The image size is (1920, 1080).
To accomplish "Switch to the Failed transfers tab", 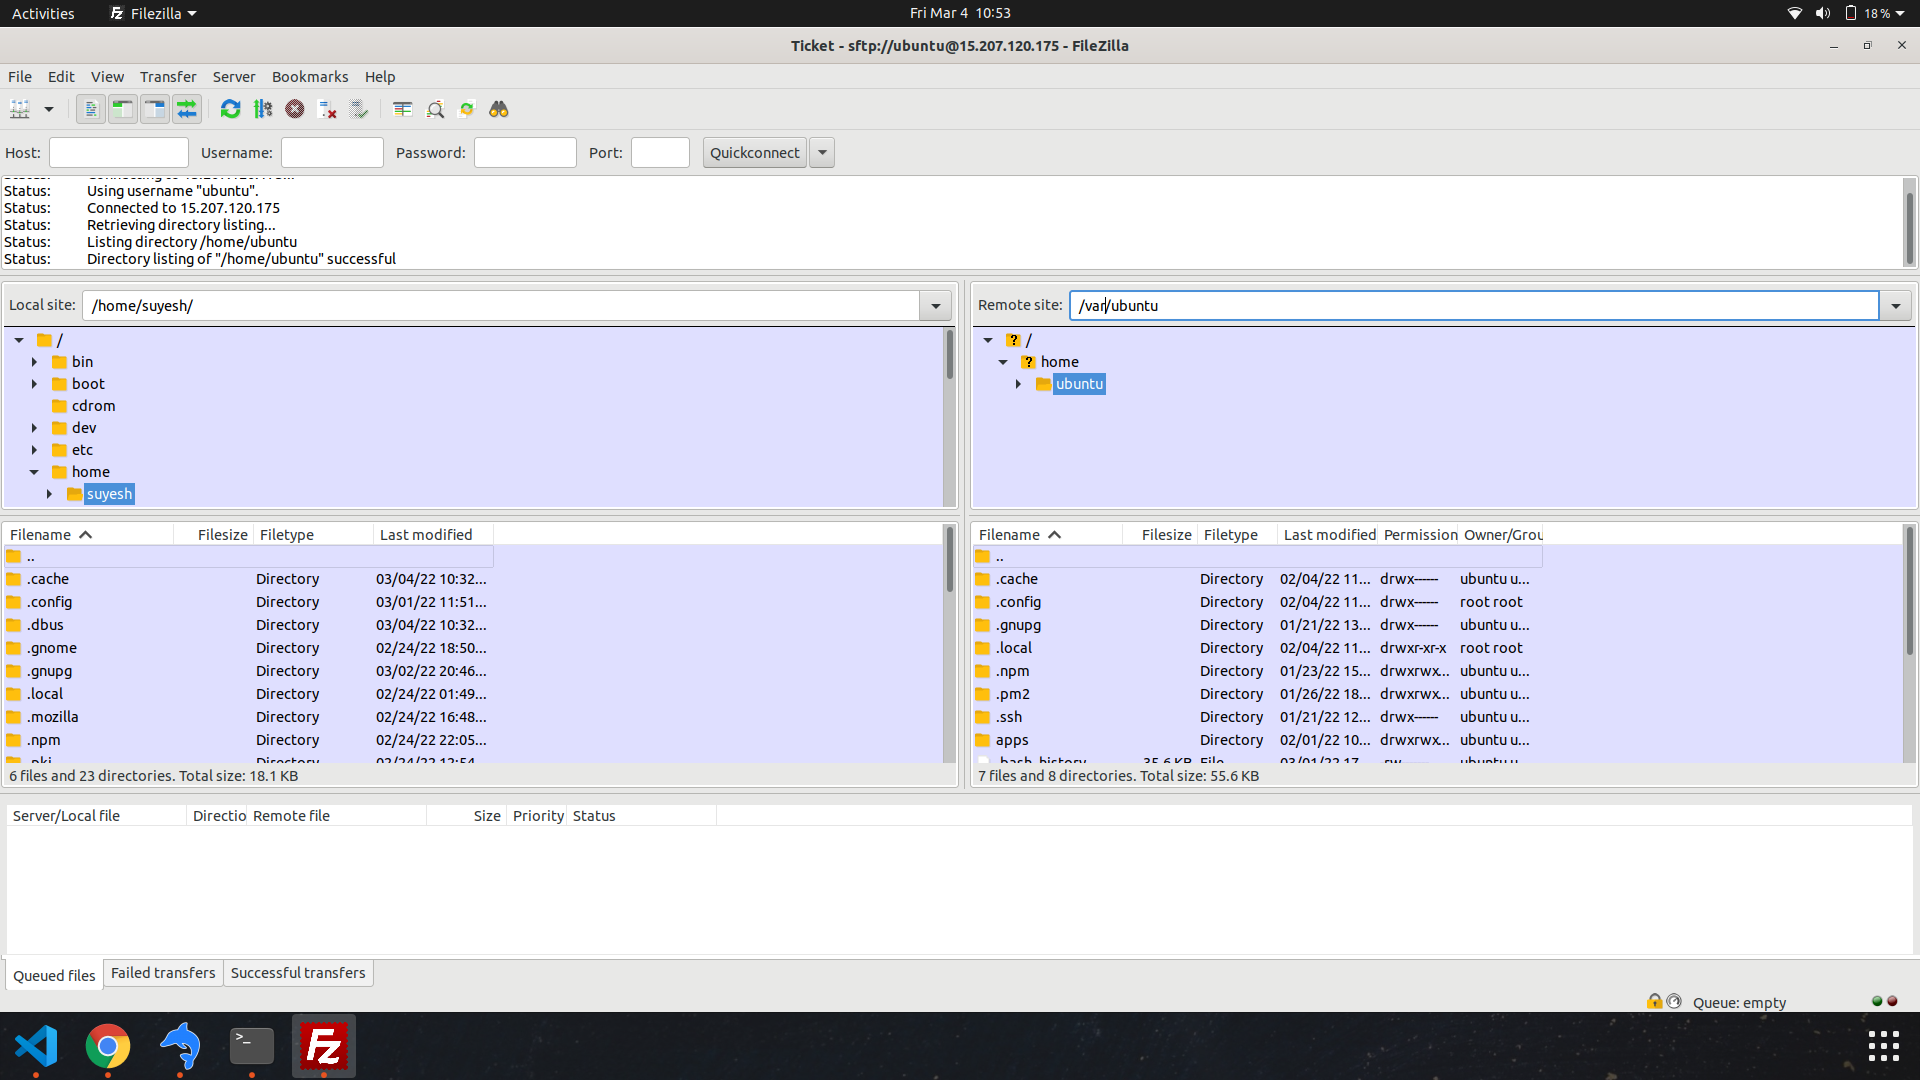I will pos(163,973).
